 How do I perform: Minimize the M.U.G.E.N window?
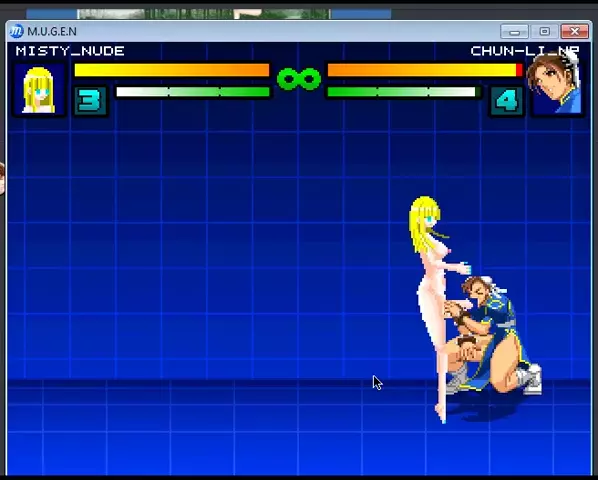(514, 31)
